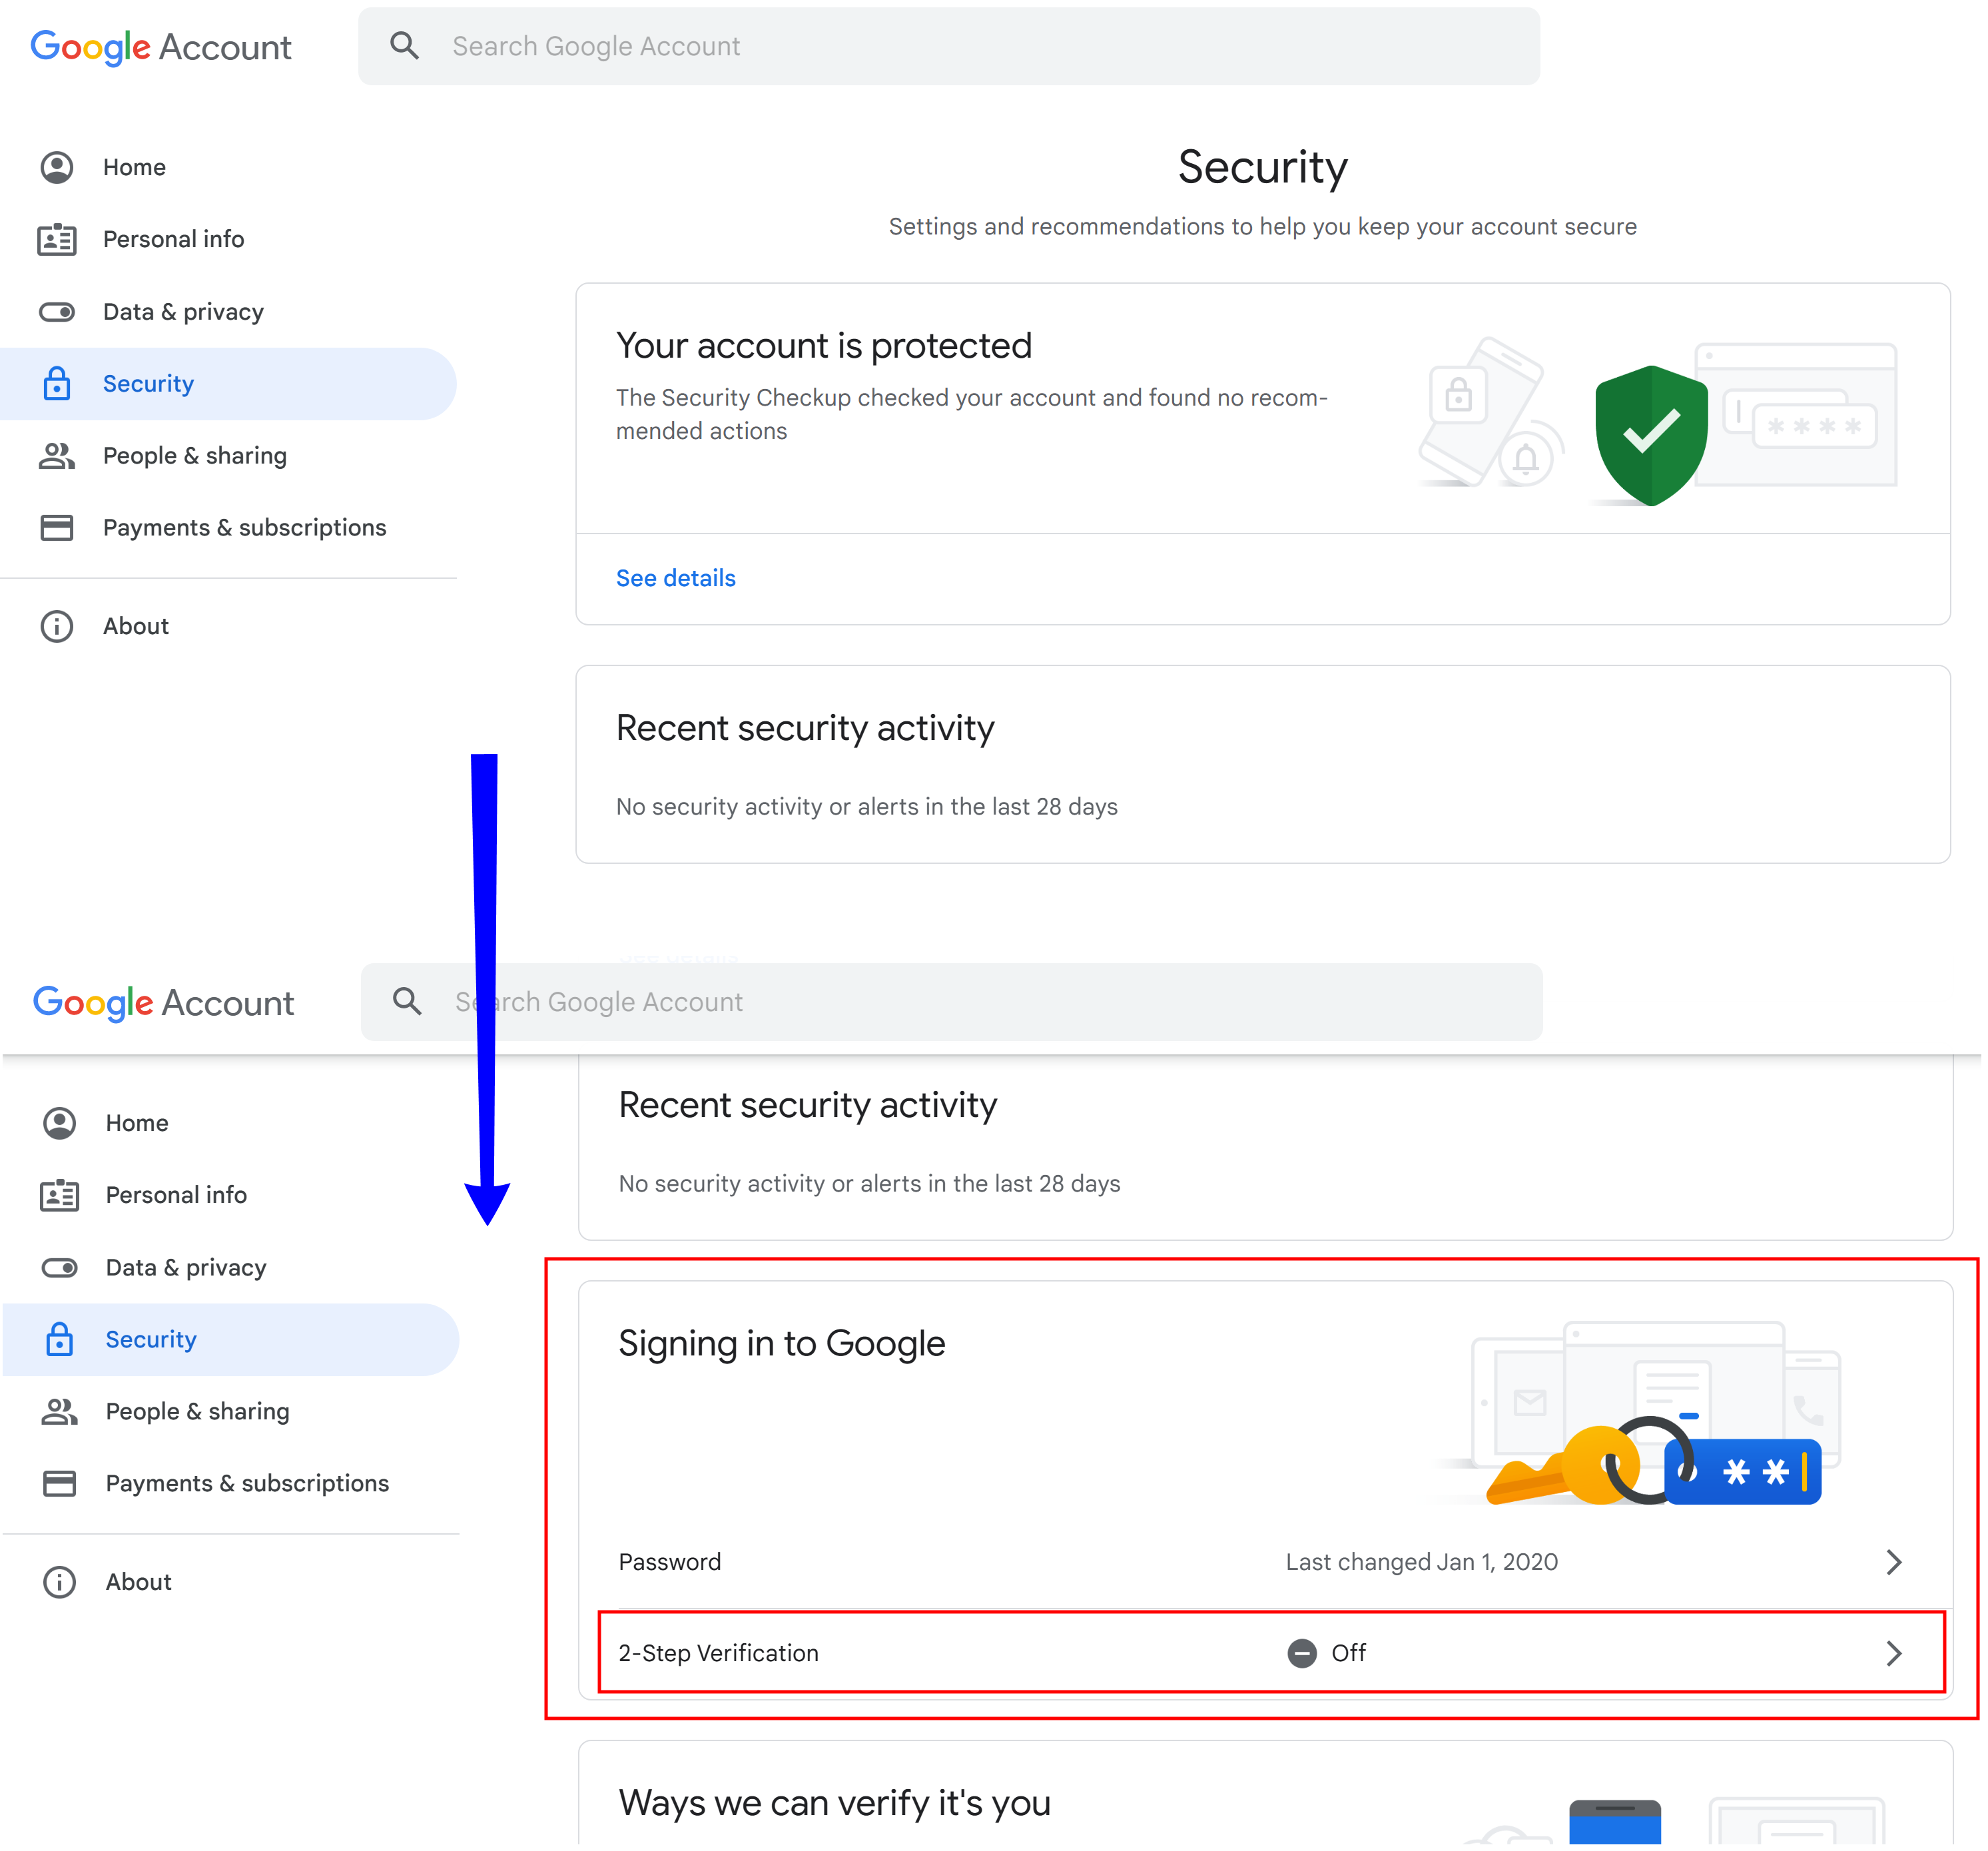This screenshot has width=1988, height=1851.
Task: Click the About info icon in the lower sidebar
Action: click(60, 1582)
